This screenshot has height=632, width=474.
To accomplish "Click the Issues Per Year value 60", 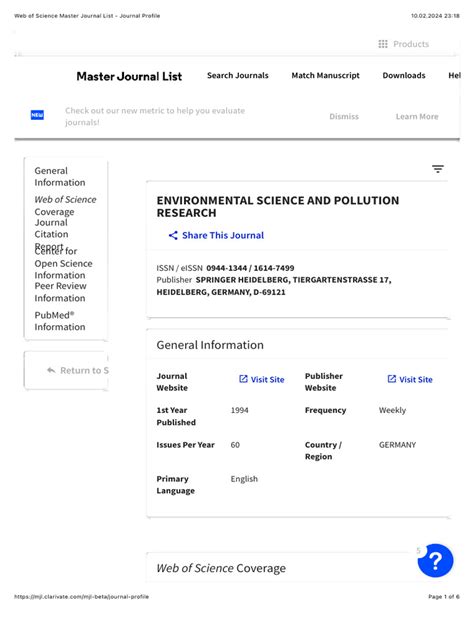I will tap(235, 445).
